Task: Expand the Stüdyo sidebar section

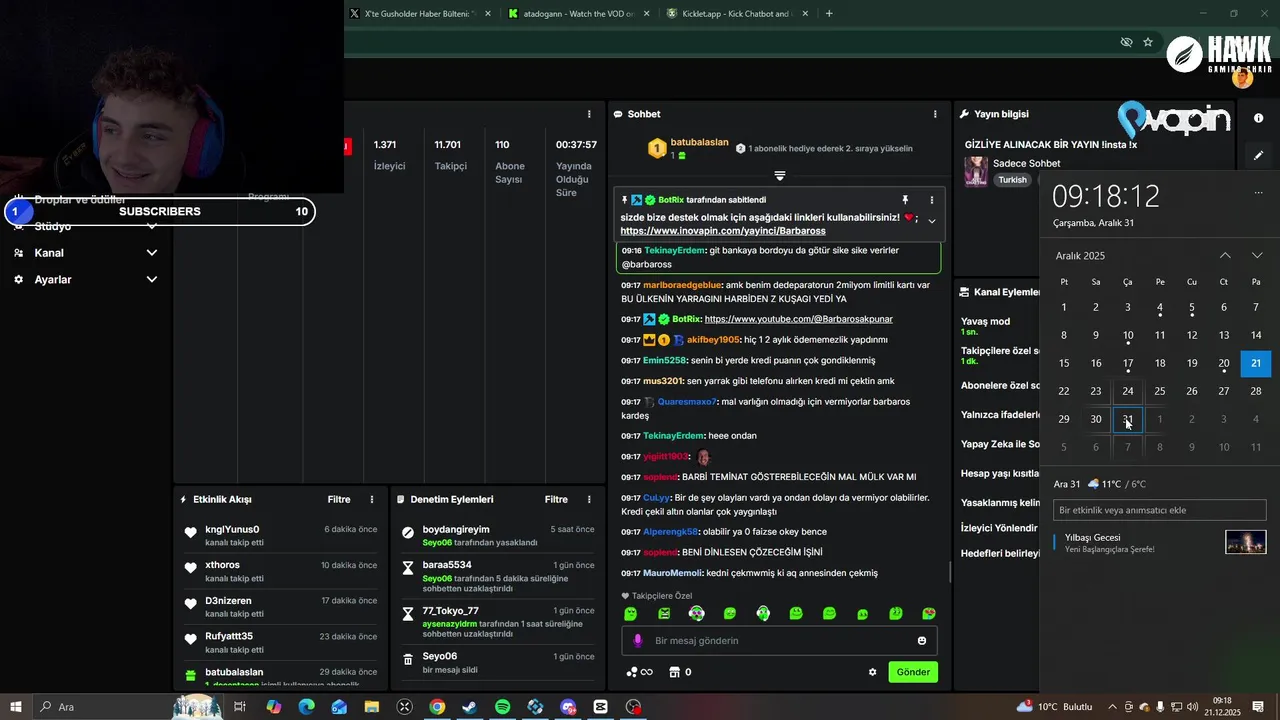Action: pyautogui.click(x=85, y=226)
